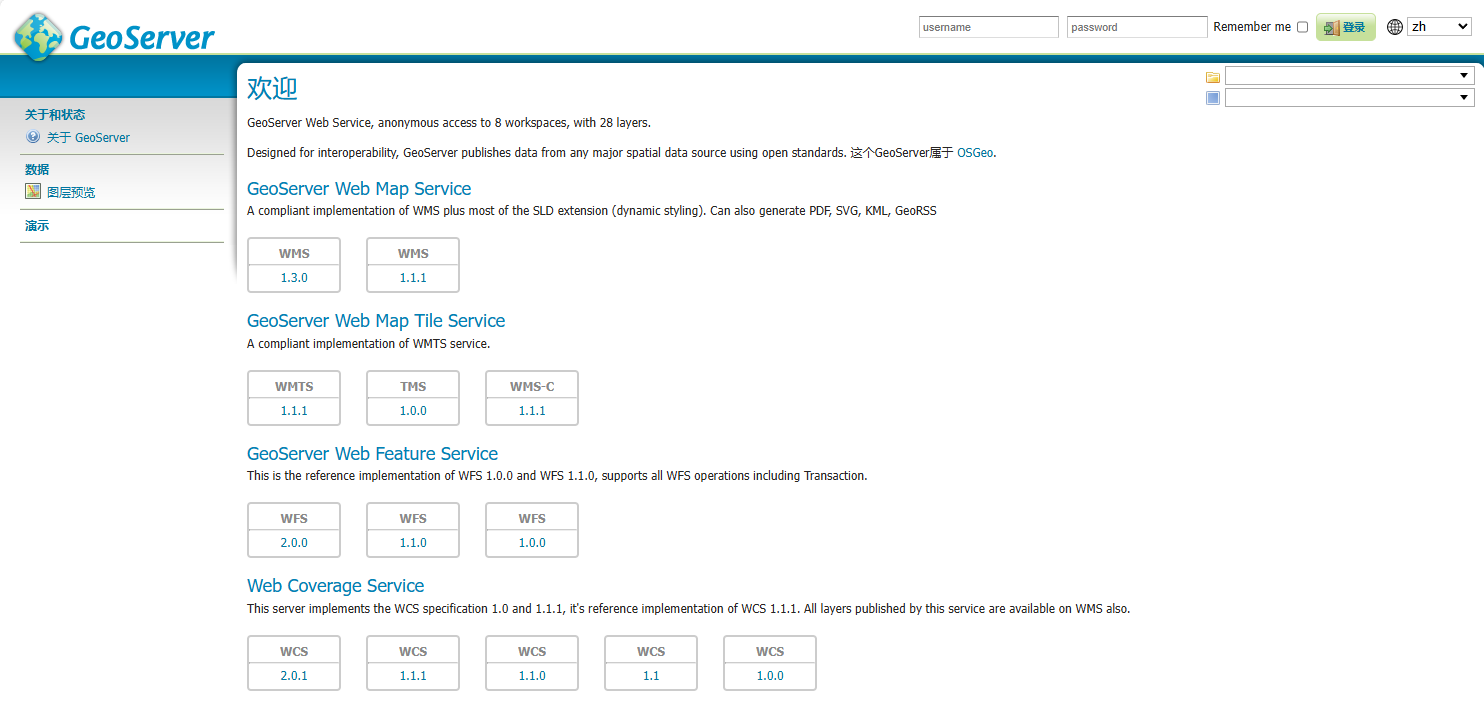Click the layer preview (图层预览) icon
Screen dimensions: 1484x703
tap(33, 191)
